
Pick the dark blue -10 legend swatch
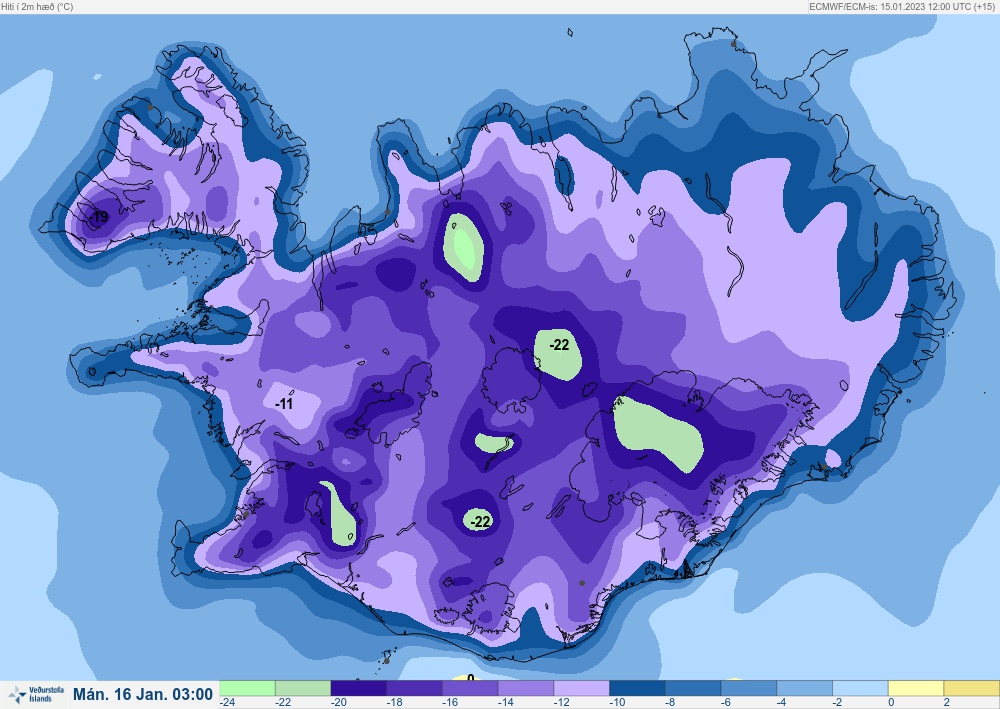tap(637, 688)
